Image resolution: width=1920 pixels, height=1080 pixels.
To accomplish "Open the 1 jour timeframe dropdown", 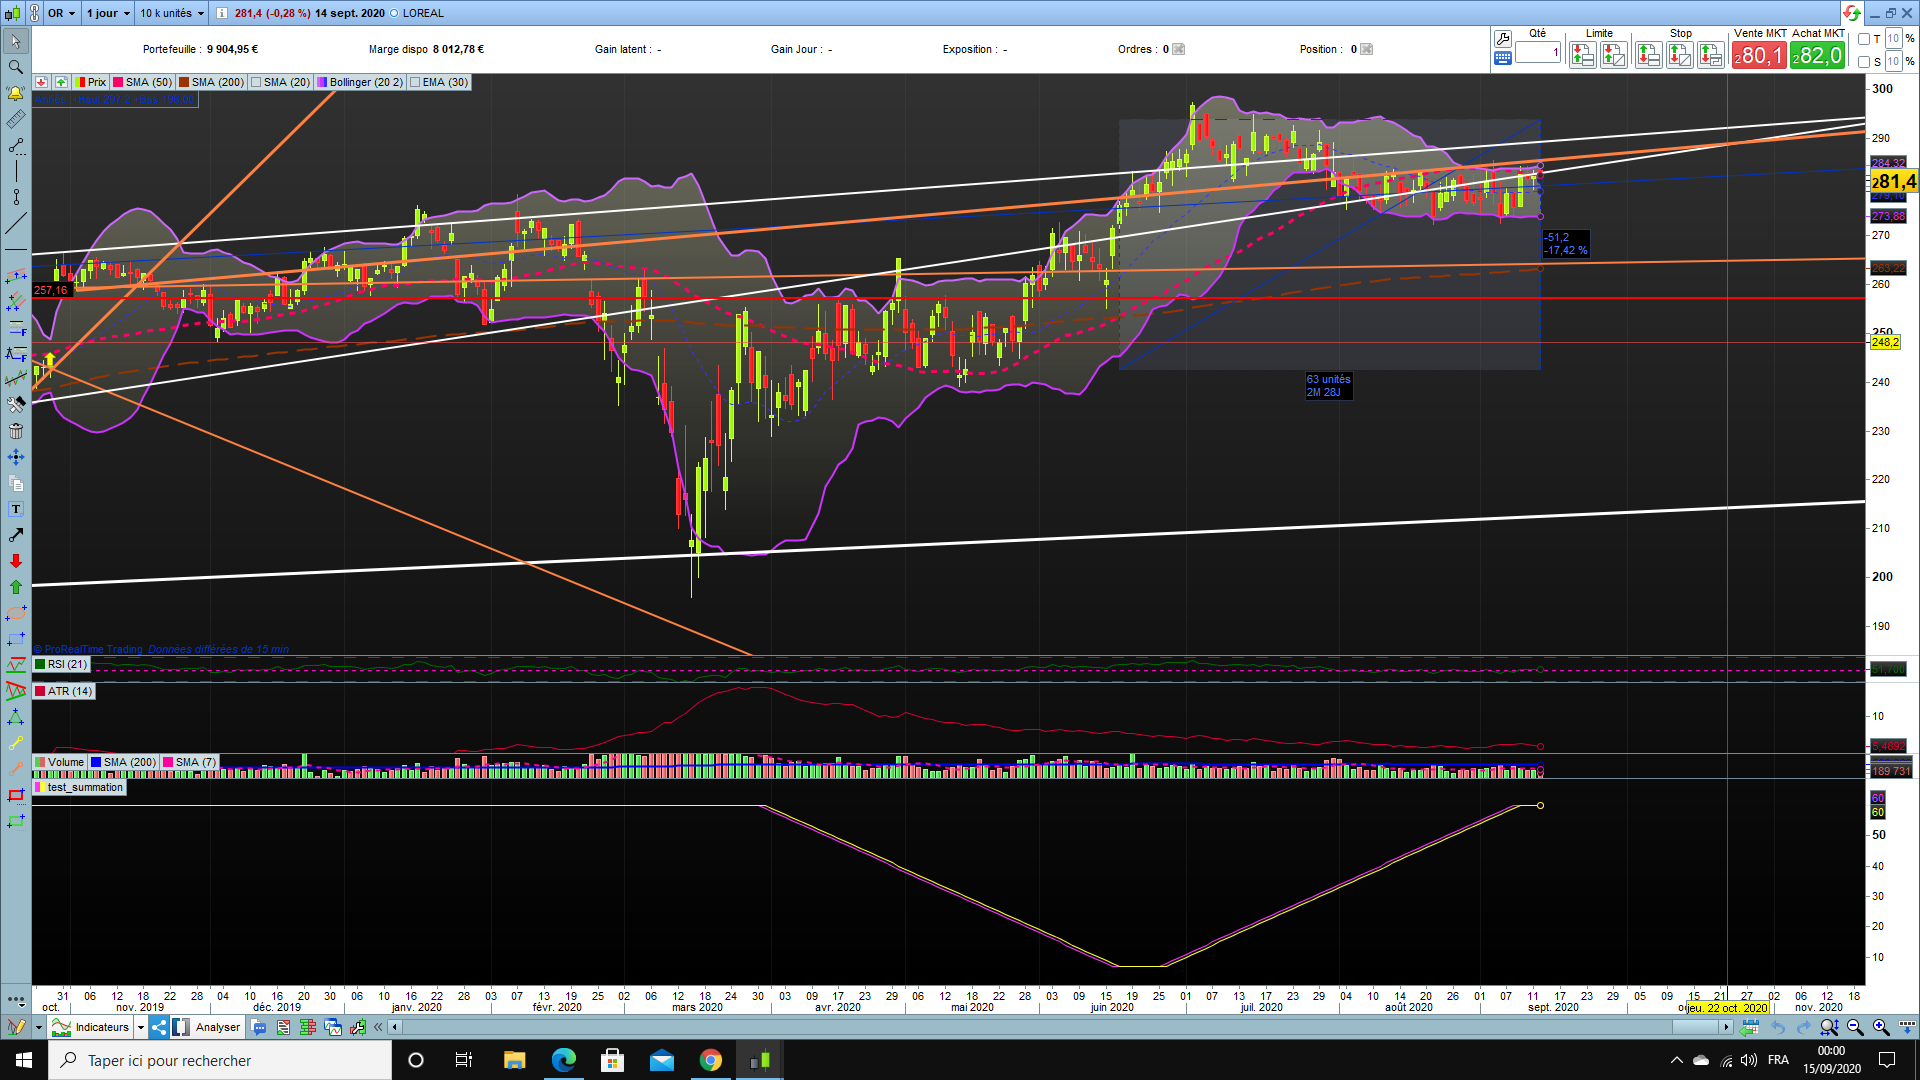I will [108, 13].
